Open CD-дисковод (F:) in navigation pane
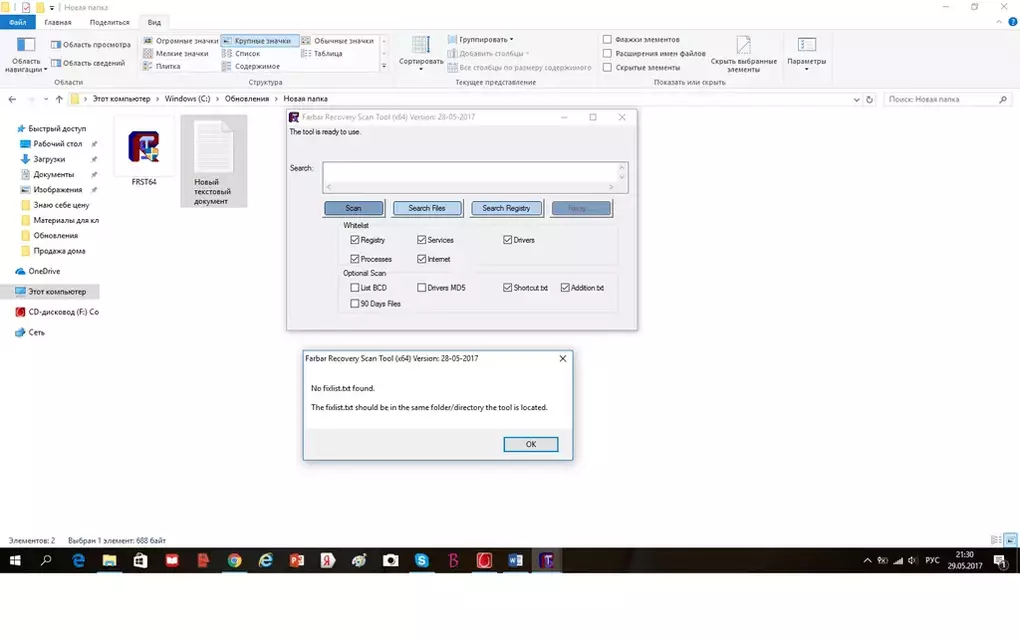The height and width of the screenshot is (640, 1020). coord(63,312)
